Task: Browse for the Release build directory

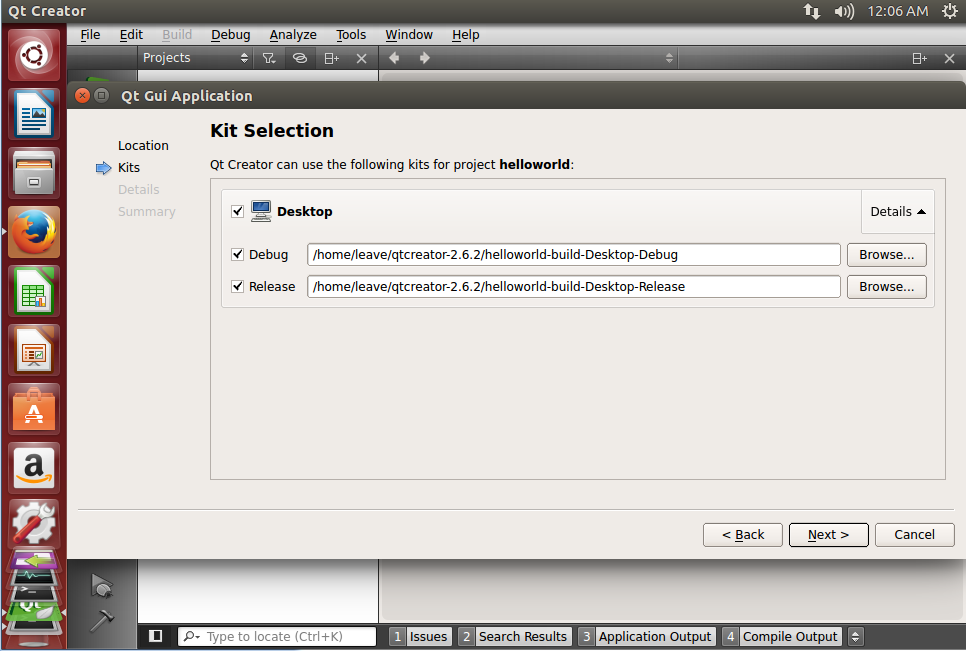Action: coord(887,286)
